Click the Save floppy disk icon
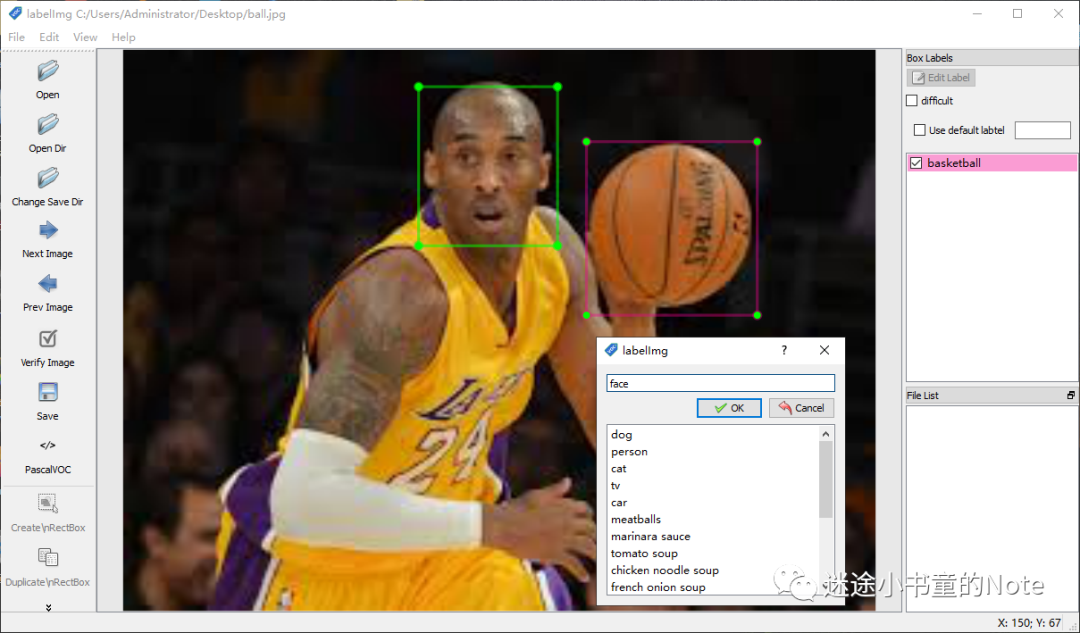1080x633 pixels. click(48, 392)
